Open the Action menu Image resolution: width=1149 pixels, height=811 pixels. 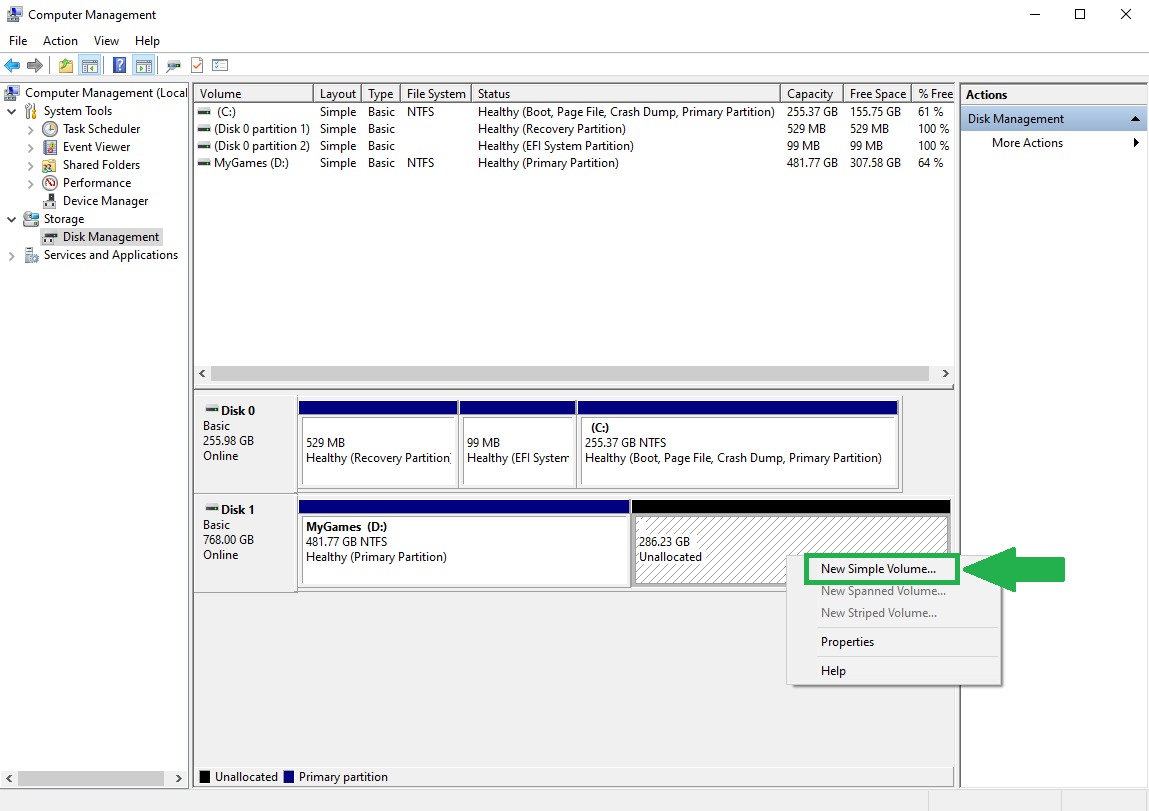coord(60,41)
